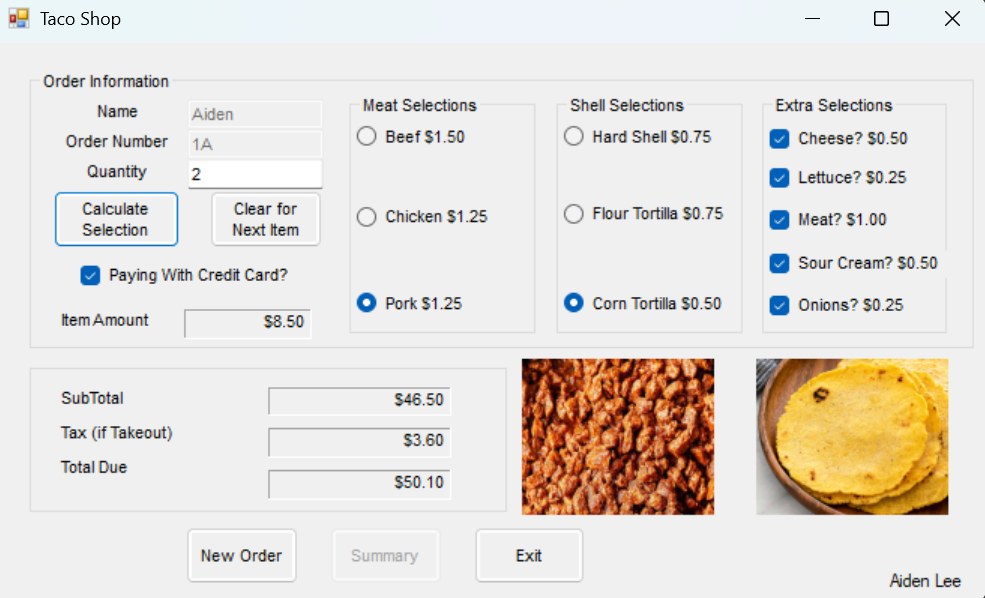Image resolution: width=985 pixels, height=598 pixels.
Task: Click Clear for Next Item button
Action: pos(265,219)
